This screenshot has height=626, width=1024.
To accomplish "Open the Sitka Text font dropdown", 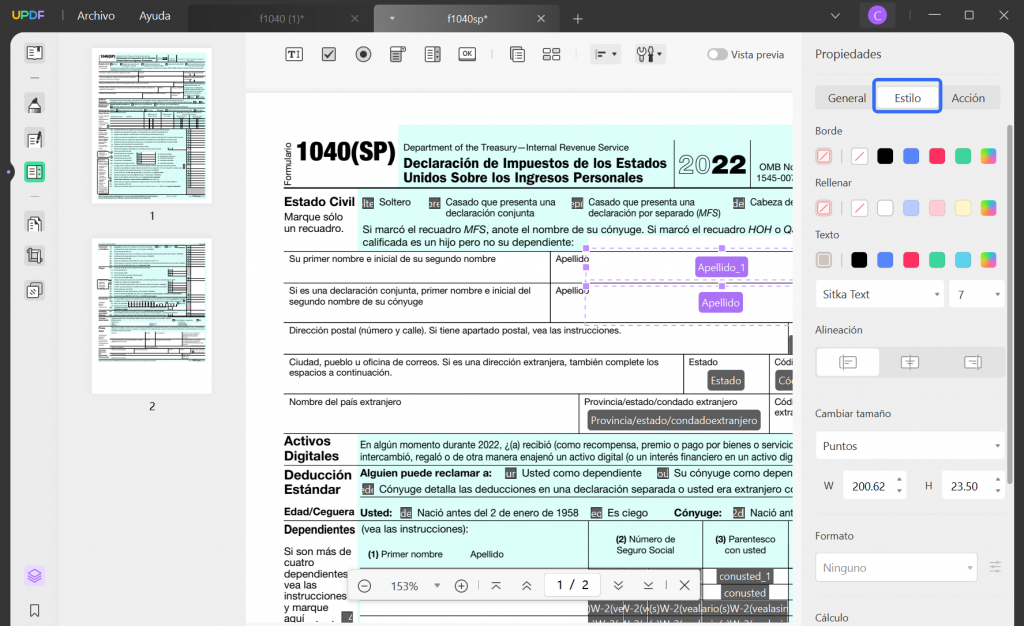I will 879,293.
